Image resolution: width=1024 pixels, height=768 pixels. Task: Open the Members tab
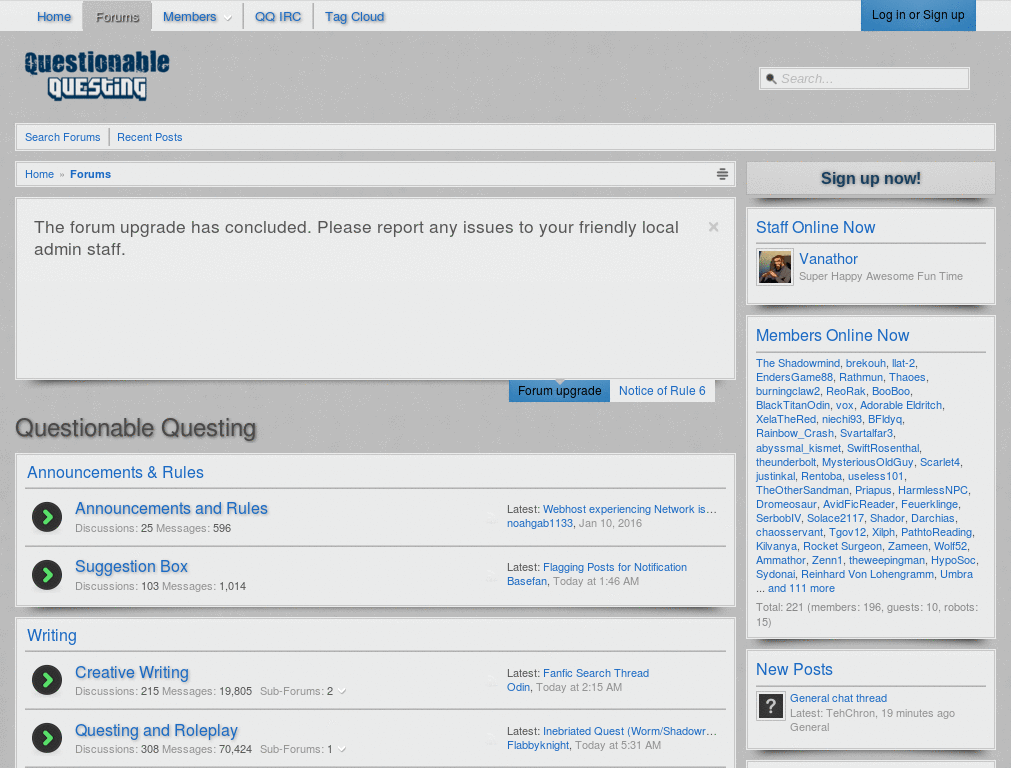189,17
